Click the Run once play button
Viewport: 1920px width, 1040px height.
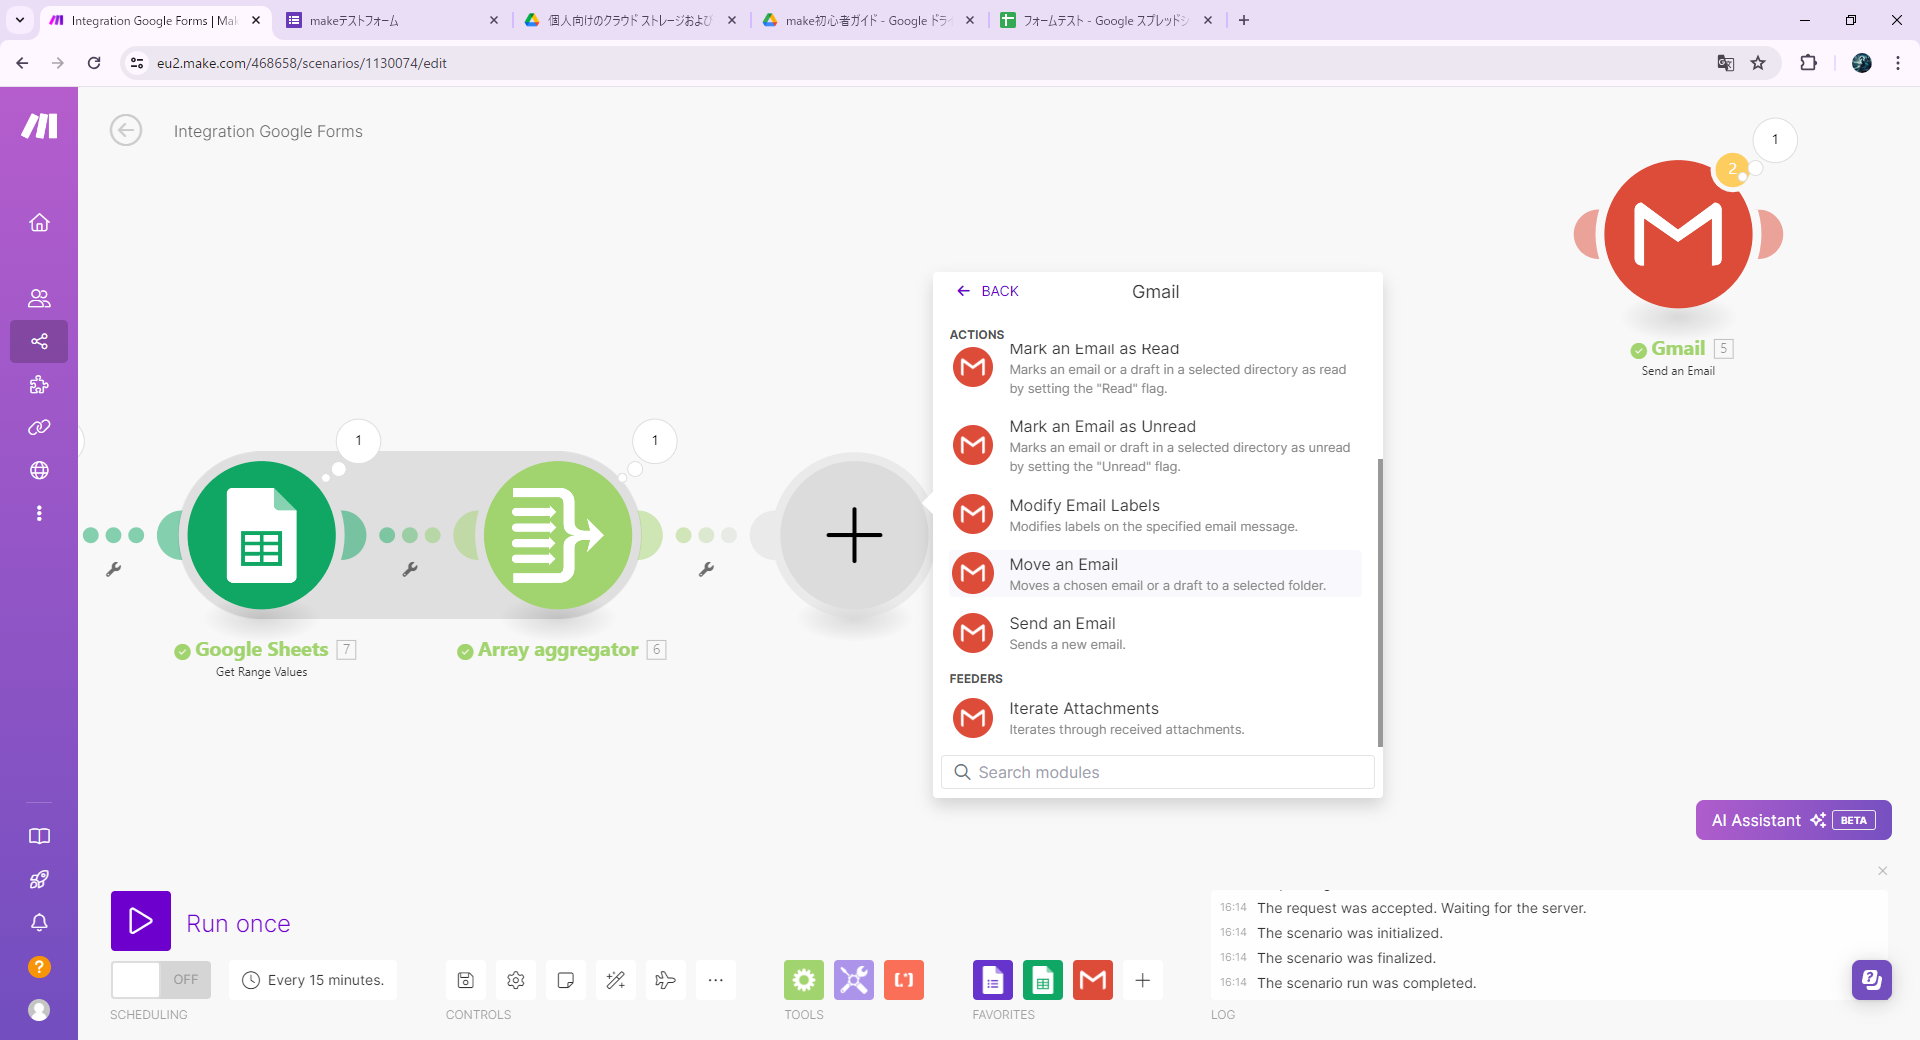tap(141, 921)
